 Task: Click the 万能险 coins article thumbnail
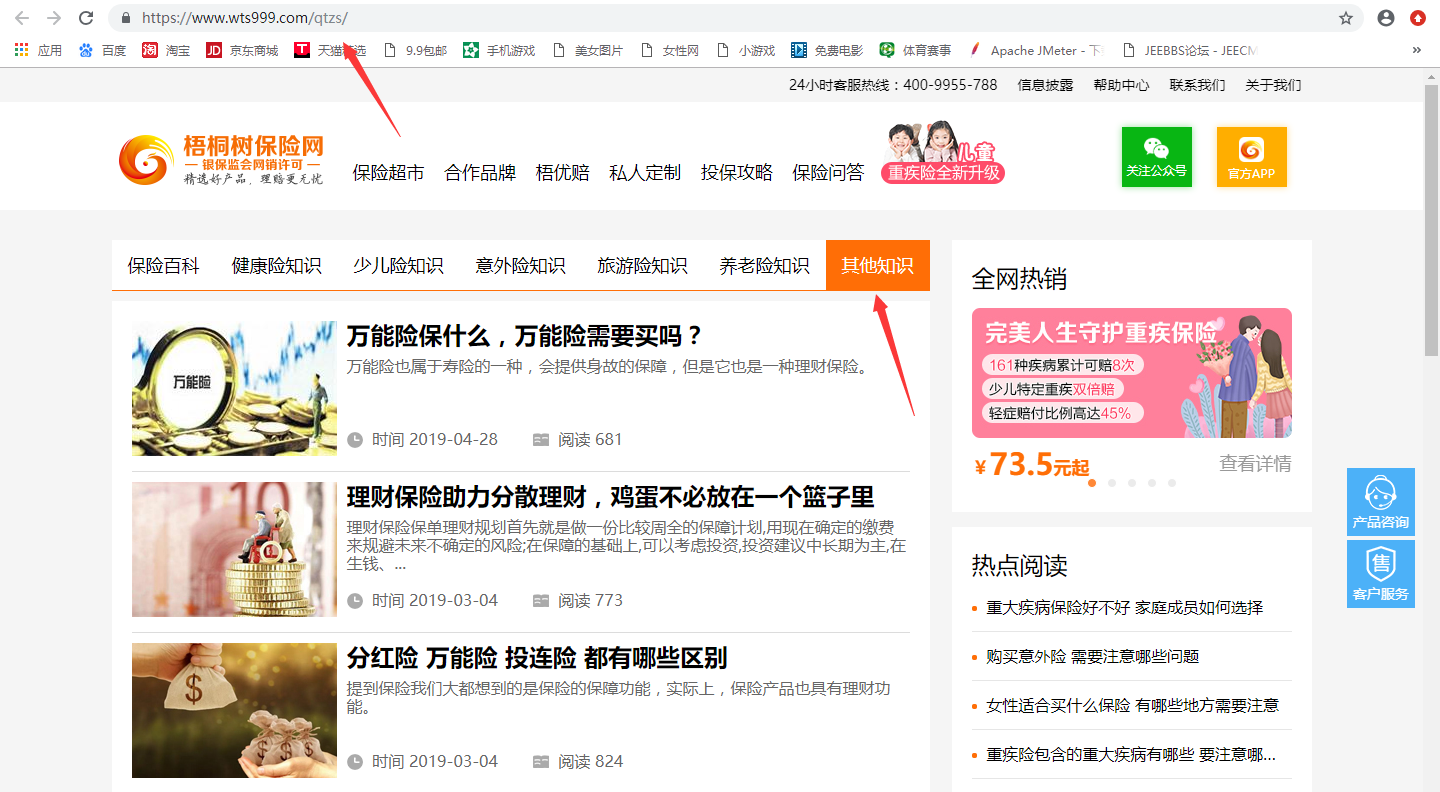point(234,388)
